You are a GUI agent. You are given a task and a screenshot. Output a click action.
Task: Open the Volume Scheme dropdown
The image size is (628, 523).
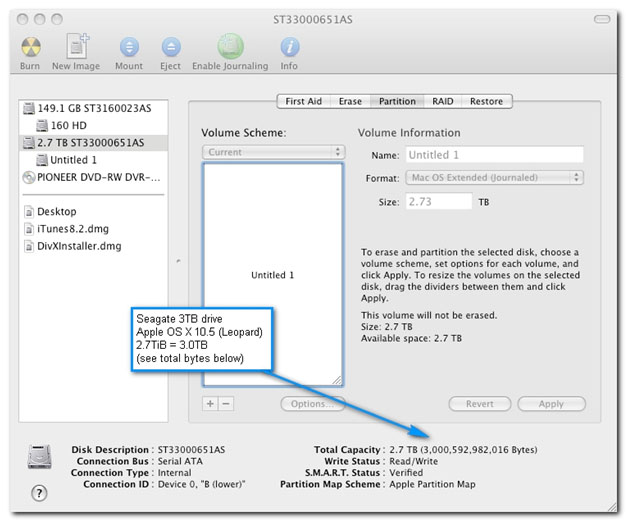tap(273, 152)
